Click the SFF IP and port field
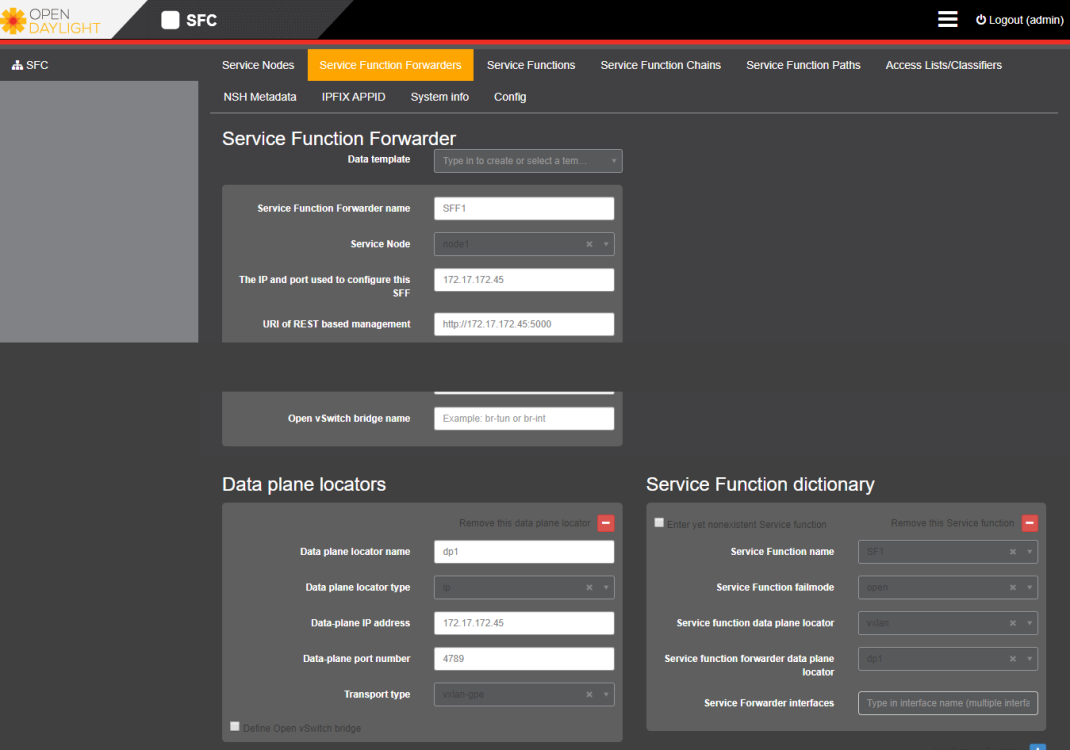 pyautogui.click(x=524, y=280)
